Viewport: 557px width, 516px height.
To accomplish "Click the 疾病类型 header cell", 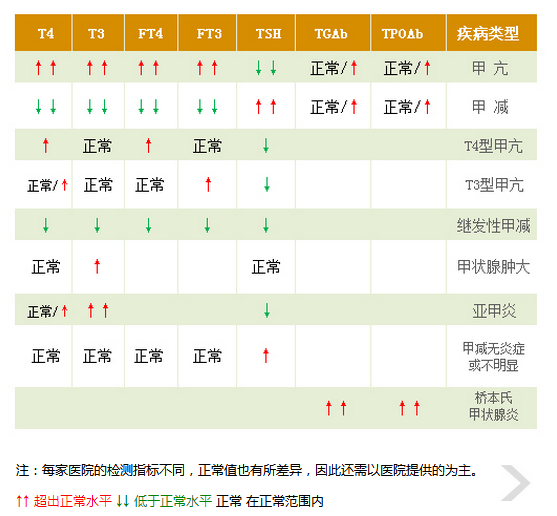I will coord(492,33).
